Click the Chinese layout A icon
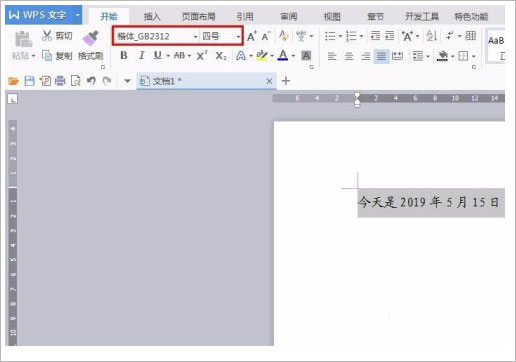The image size is (516, 362). tap(407, 36)
